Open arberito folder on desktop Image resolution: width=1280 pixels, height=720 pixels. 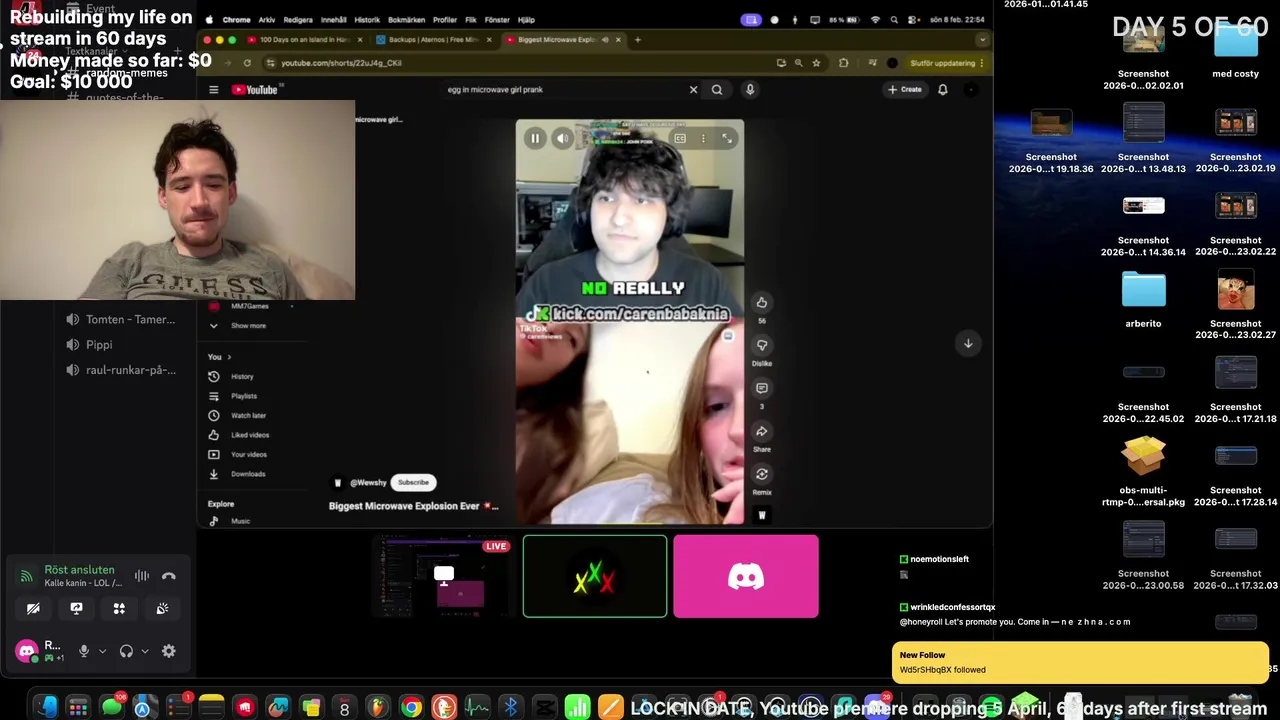click(x=1143, y=299)
